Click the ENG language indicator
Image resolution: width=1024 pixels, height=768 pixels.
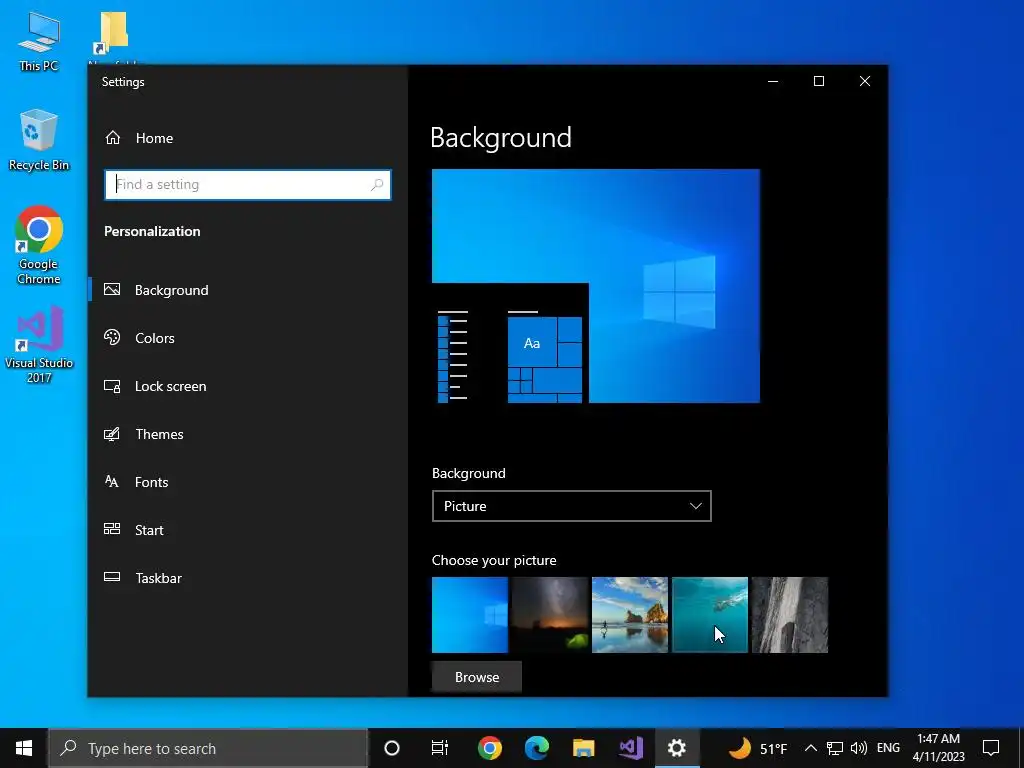[x=888, y=748]
